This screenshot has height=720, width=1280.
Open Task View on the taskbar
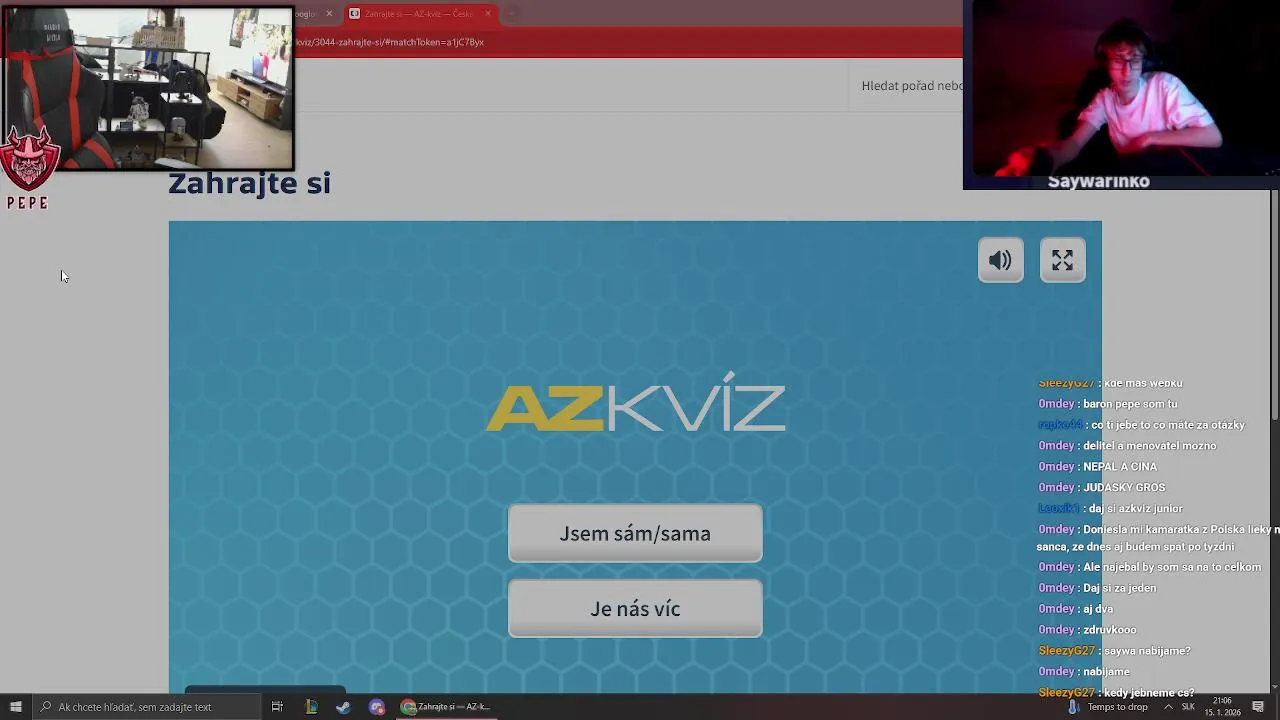pyautogui.click(x=277, y=707)
